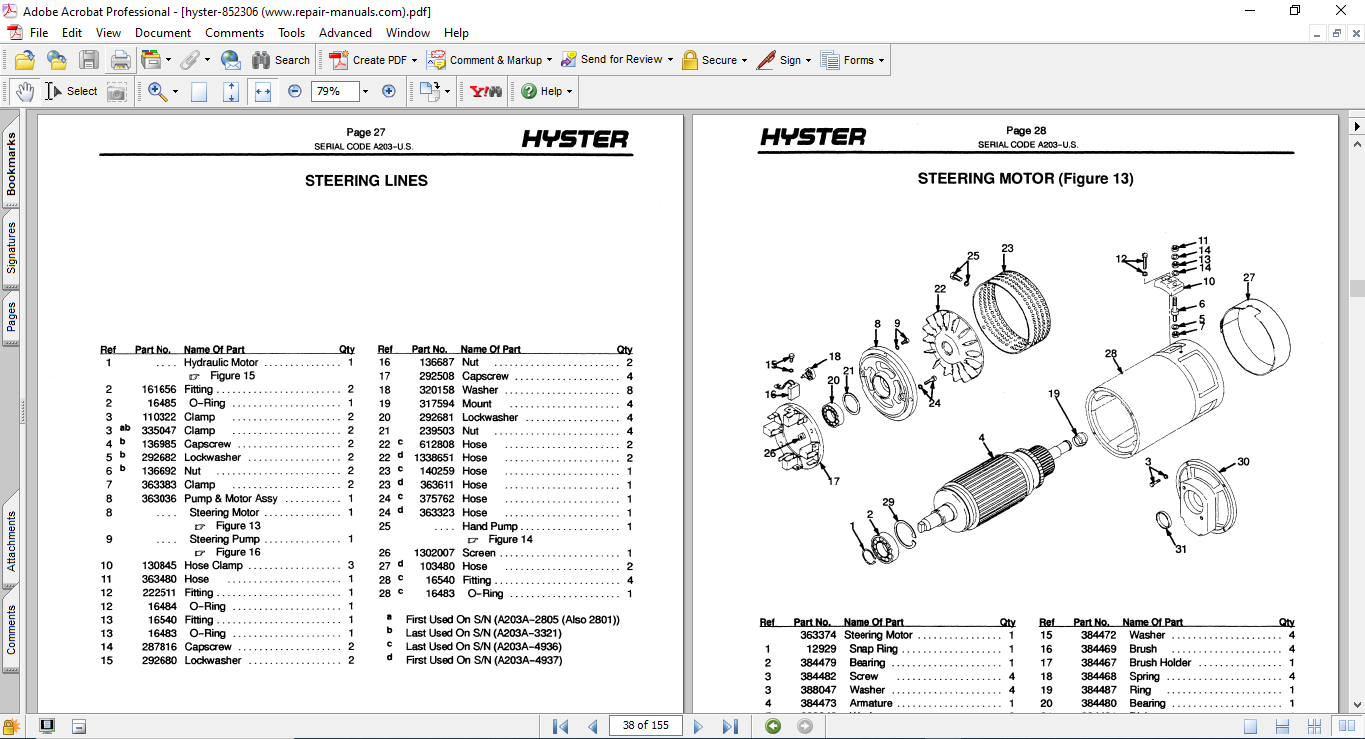The width and height of the screenshot is (1365, 739).
Task: Open the Bookmarks side tab
Action: click(11, 165)
